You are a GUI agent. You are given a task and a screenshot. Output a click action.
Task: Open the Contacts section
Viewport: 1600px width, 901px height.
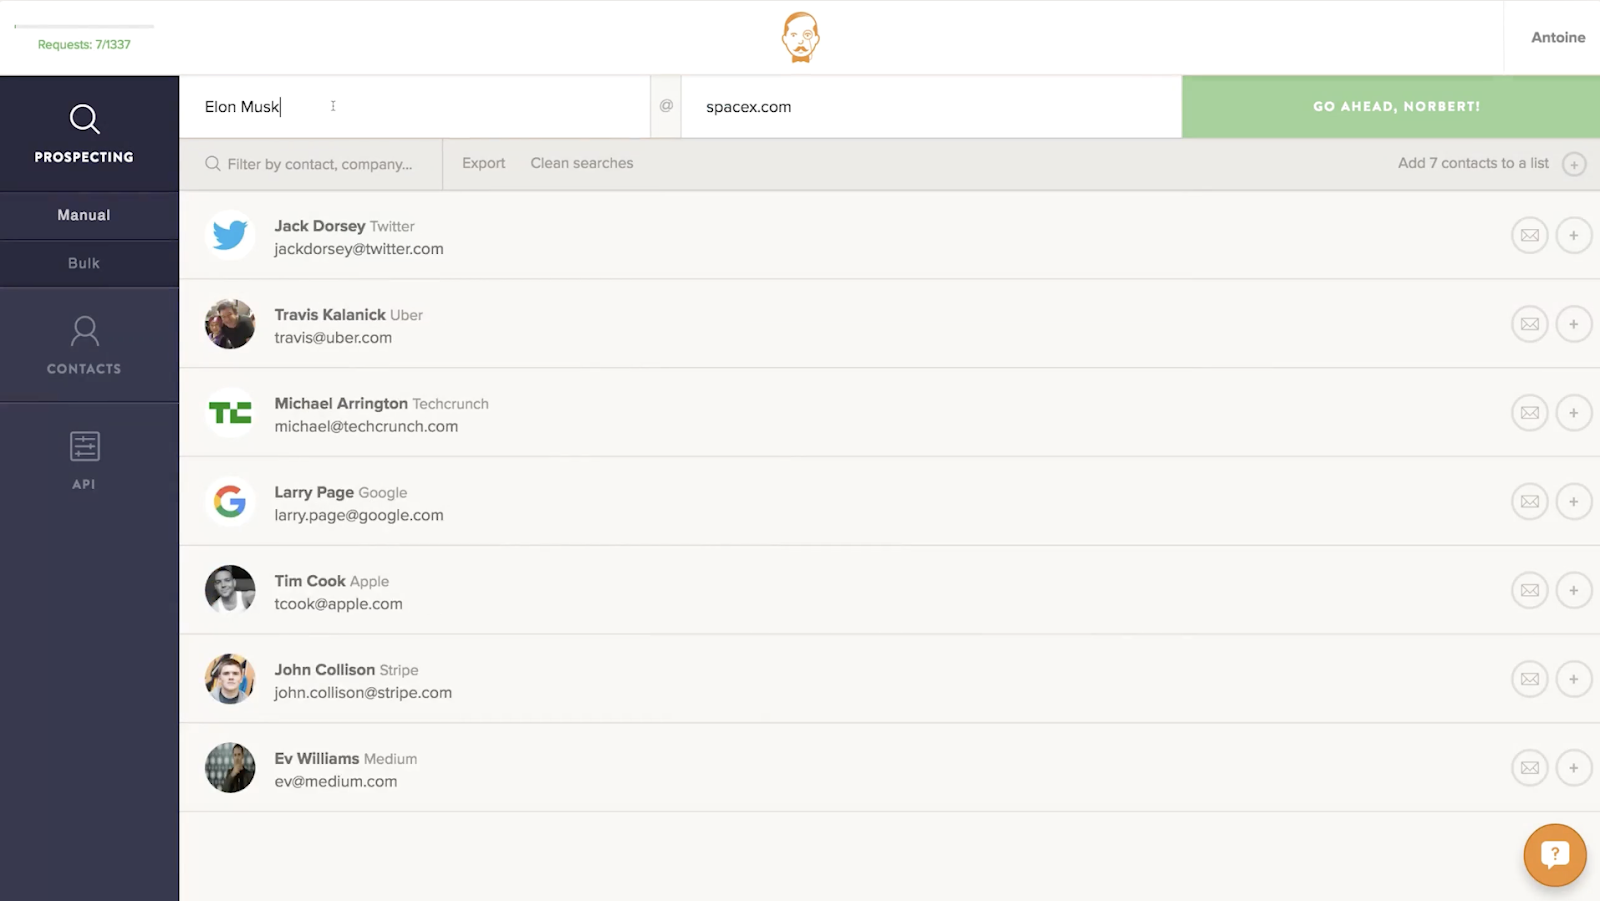tap(84, 345)
